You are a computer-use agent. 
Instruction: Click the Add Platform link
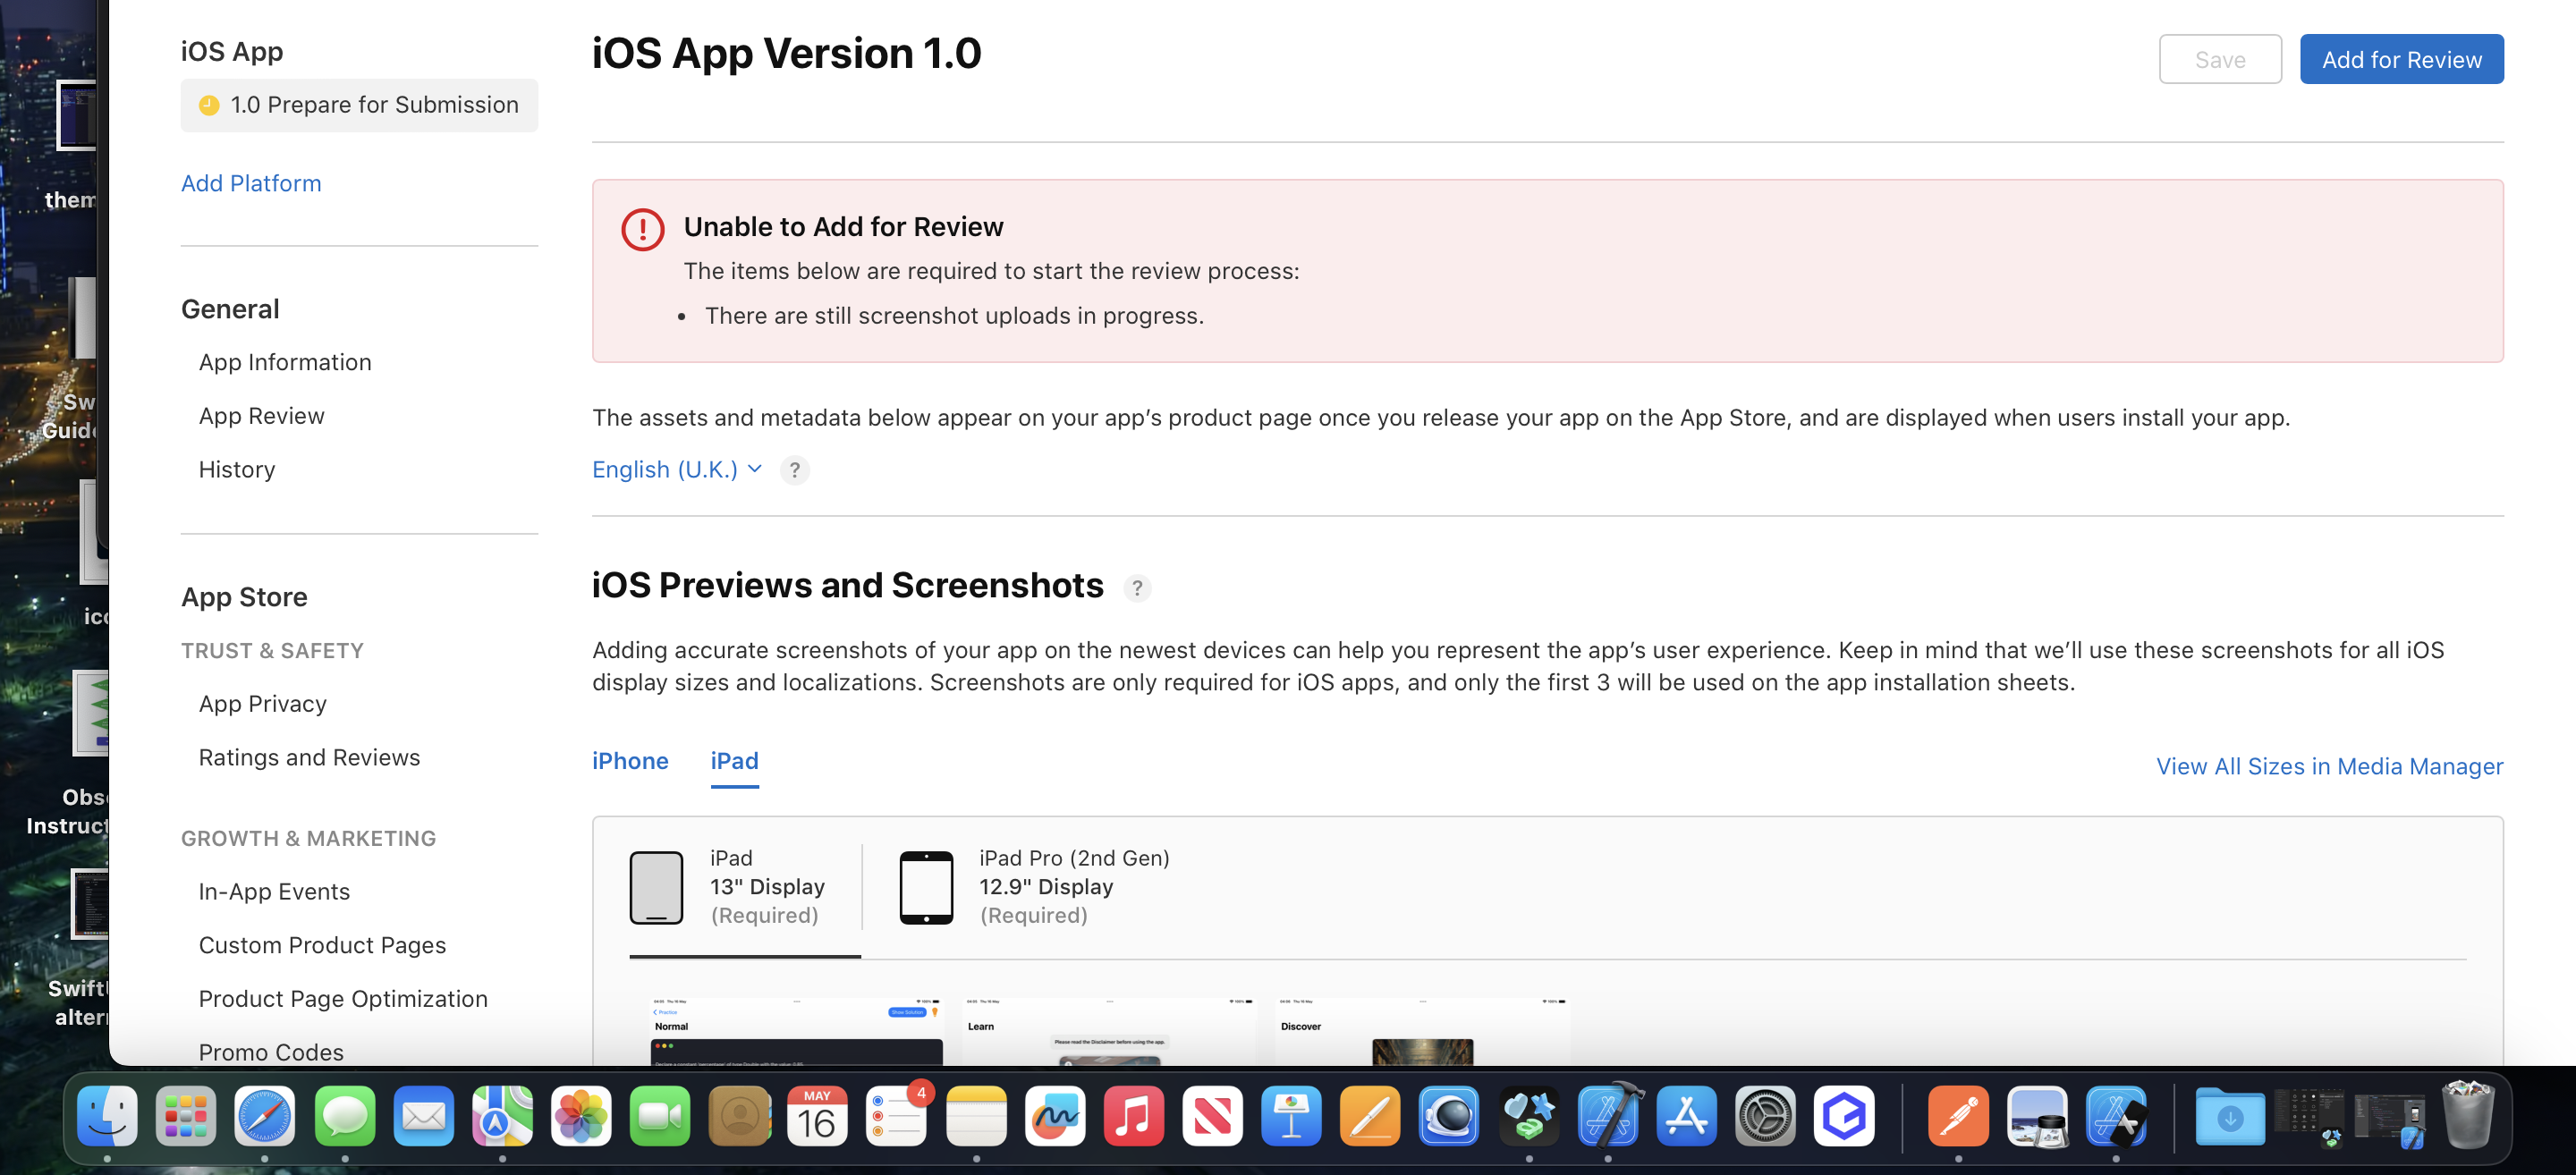(x=251, y=183)
